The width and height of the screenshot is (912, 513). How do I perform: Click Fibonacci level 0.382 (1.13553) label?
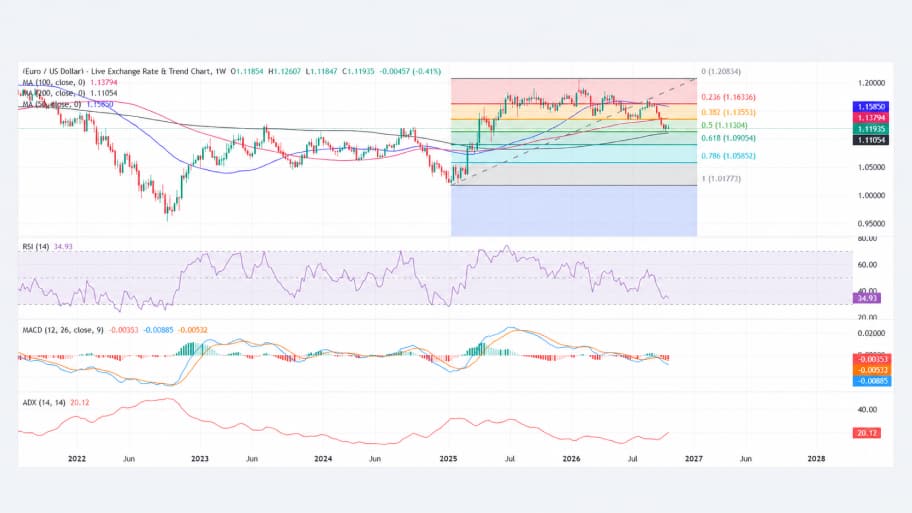[728, 112]
